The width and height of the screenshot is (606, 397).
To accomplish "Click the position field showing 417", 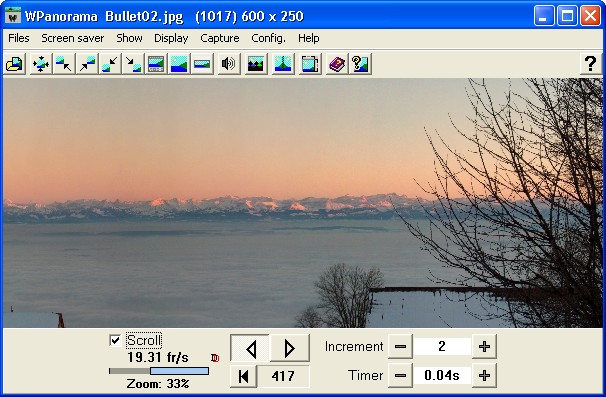I will (283, 376).
